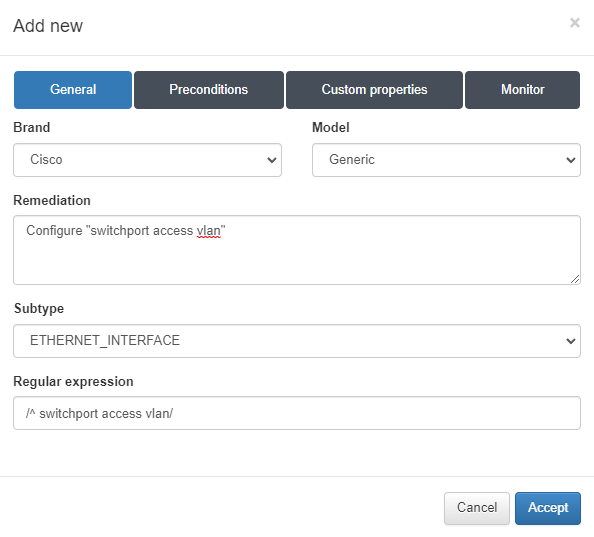594x537 pixels.
Task: Close the Add new dialog
Action: 575,23
